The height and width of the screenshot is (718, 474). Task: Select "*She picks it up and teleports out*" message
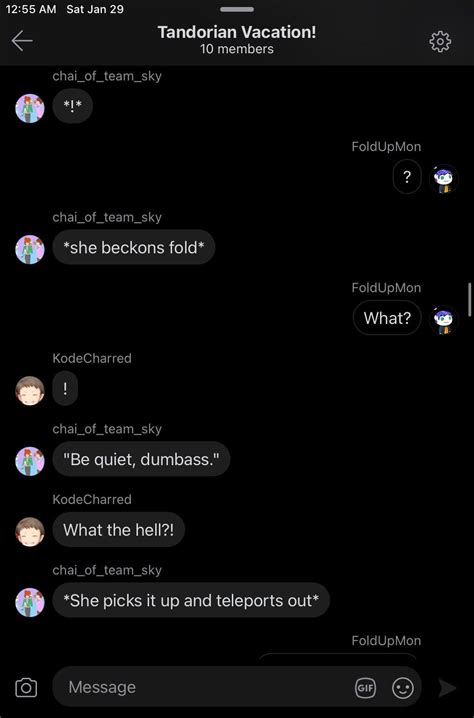pos(191,600)
